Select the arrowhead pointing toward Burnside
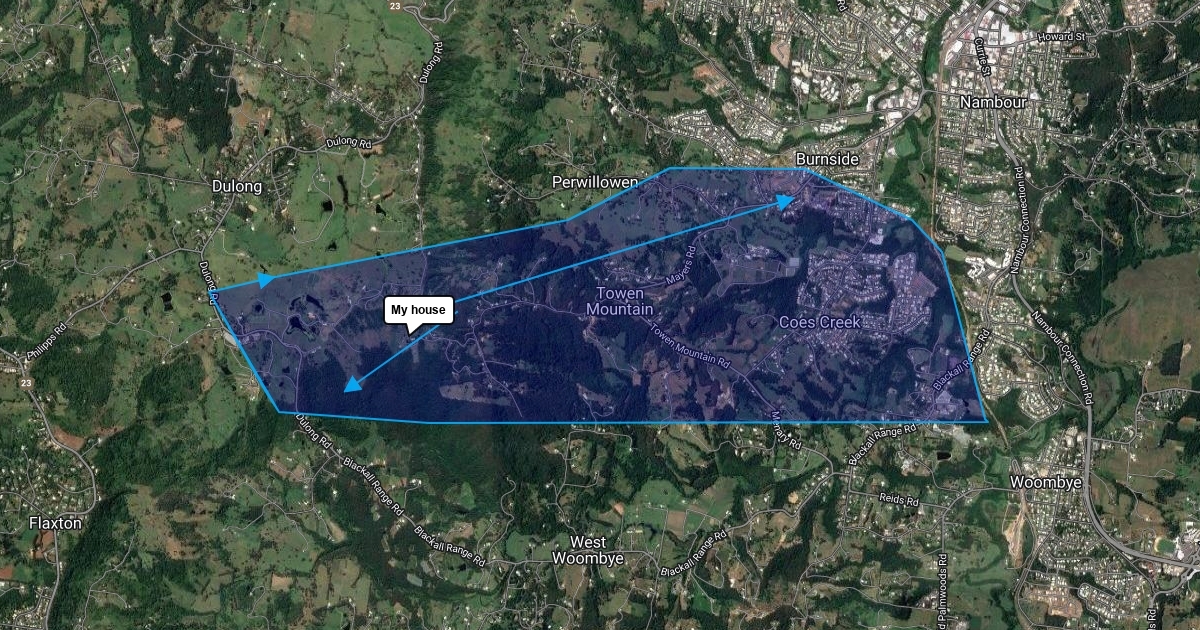Viewport: 1200px width, 630px height. tap(784, 202)
